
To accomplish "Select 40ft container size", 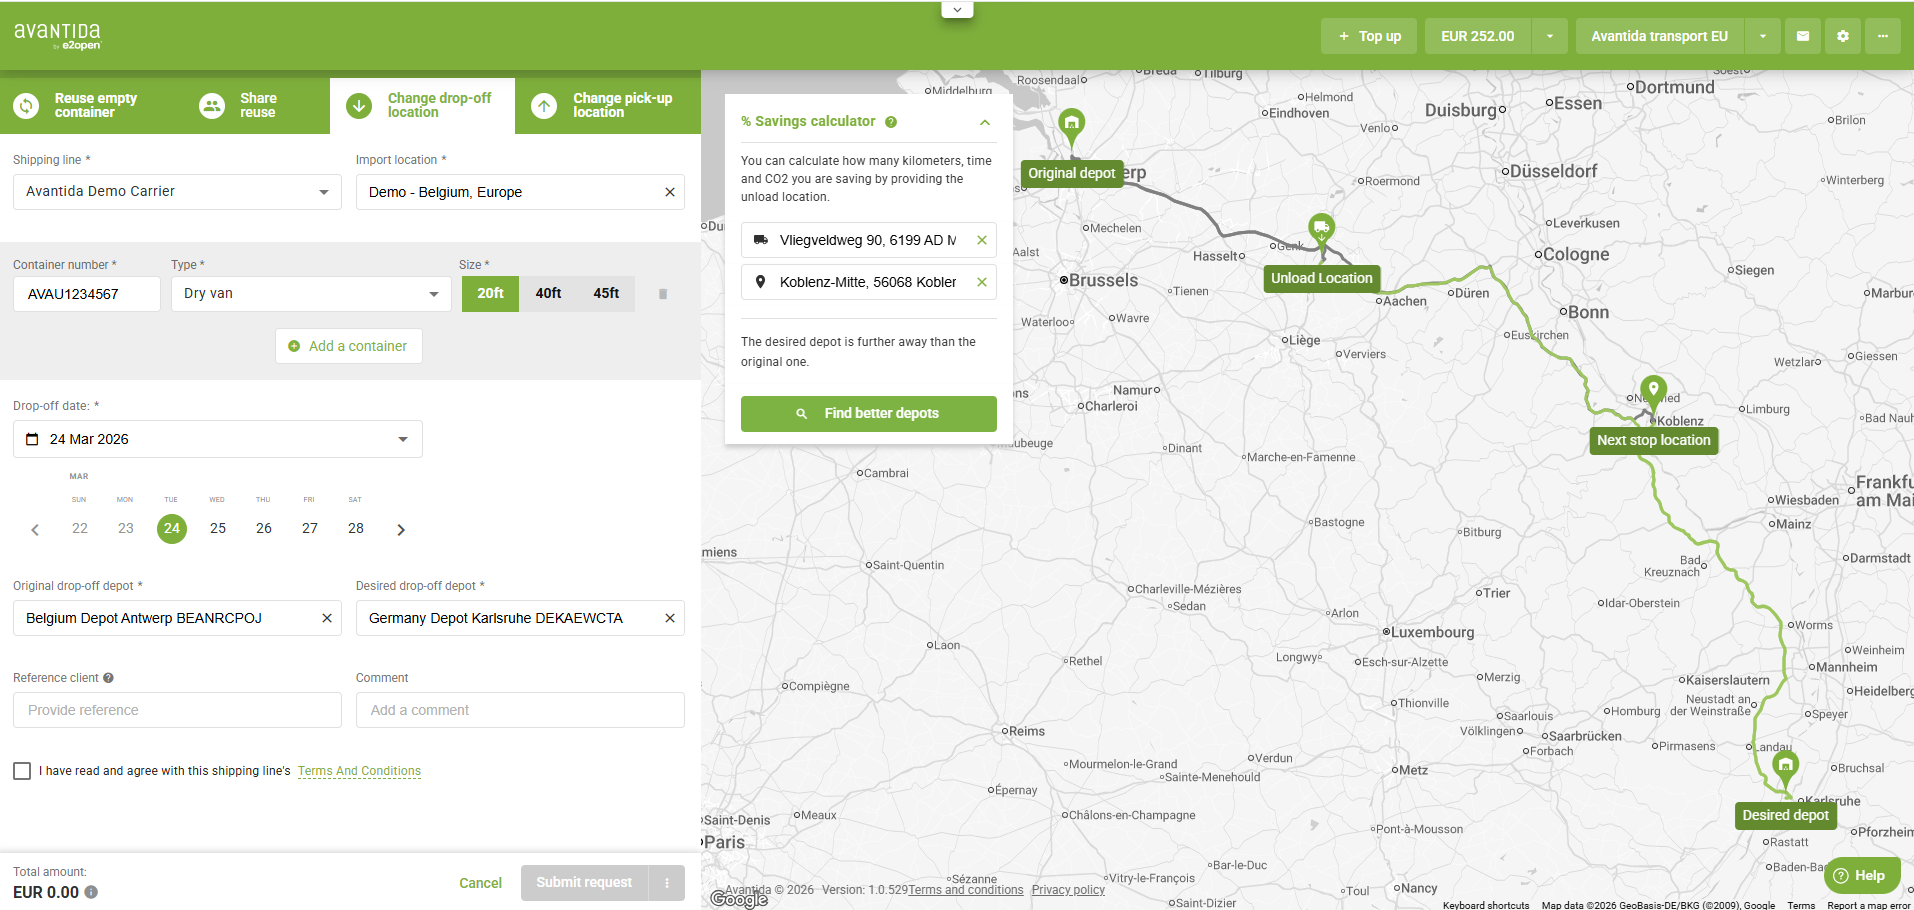I will (x=548, y=294).
